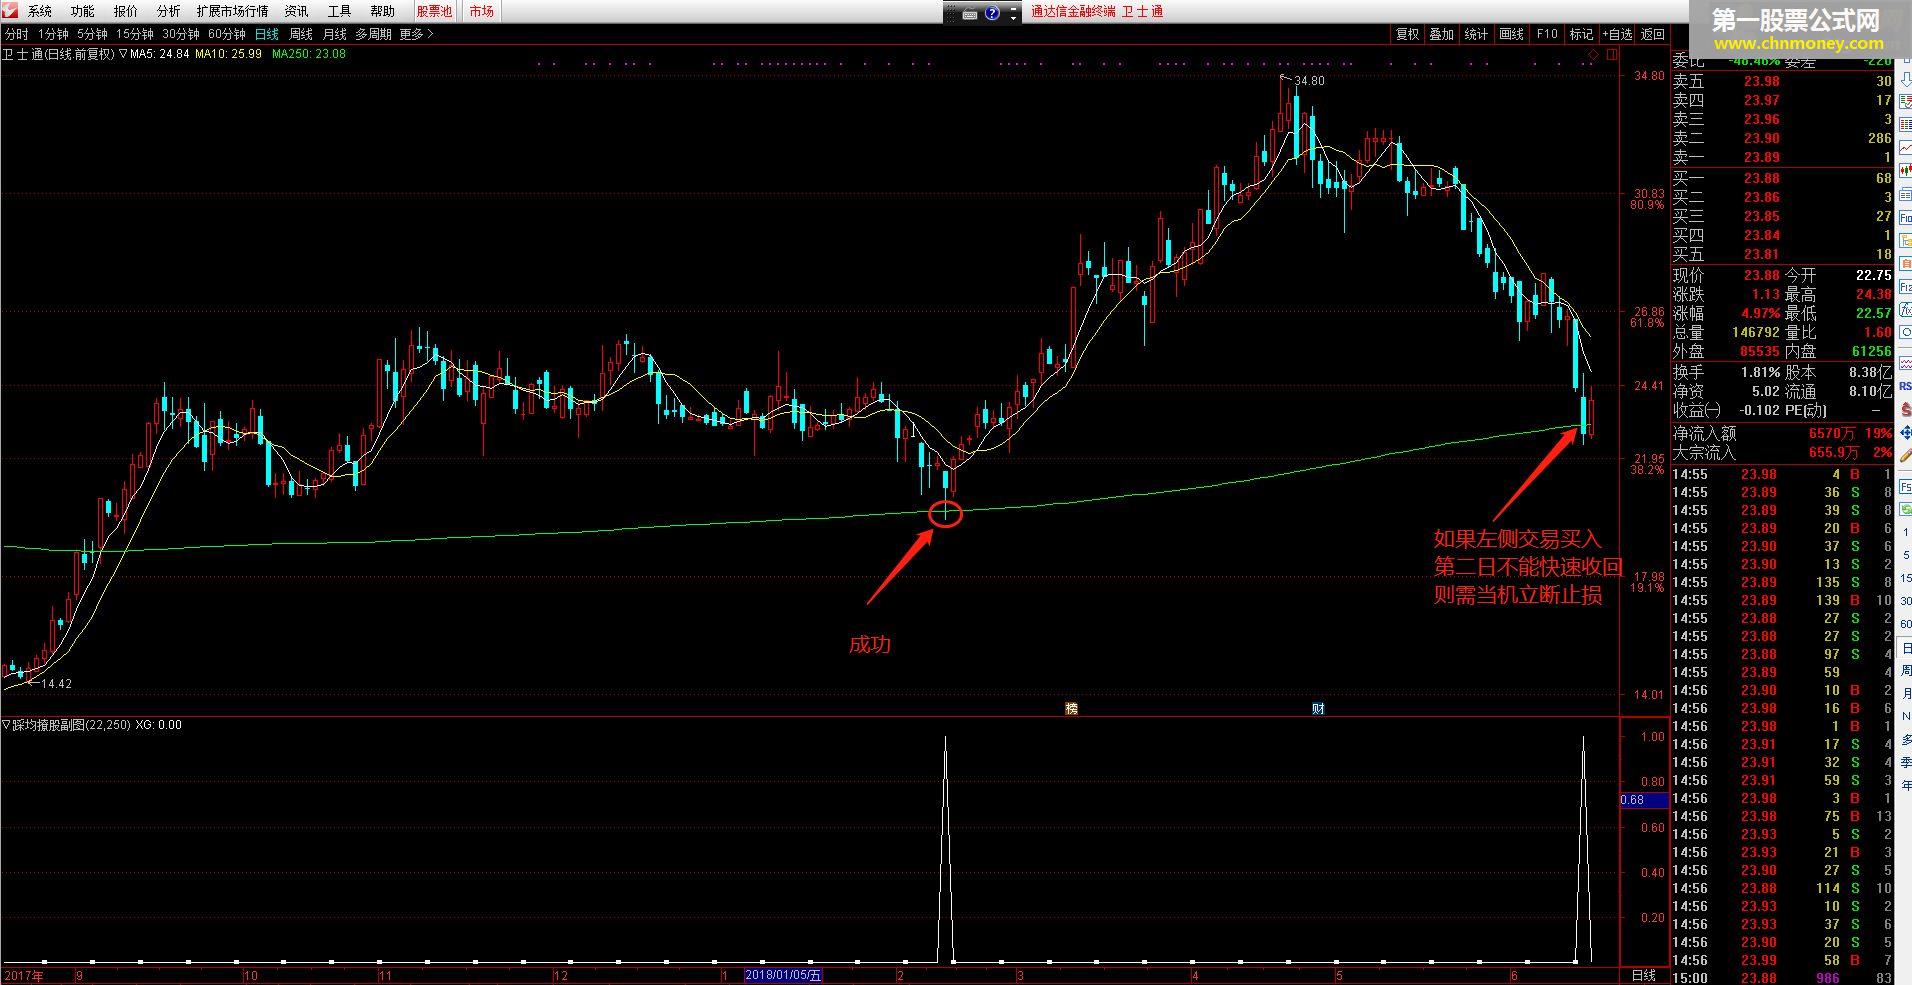Click the 画线 draw line button
The height and width of the screenshot is (985, 1912).
[x=1511, y=34]
